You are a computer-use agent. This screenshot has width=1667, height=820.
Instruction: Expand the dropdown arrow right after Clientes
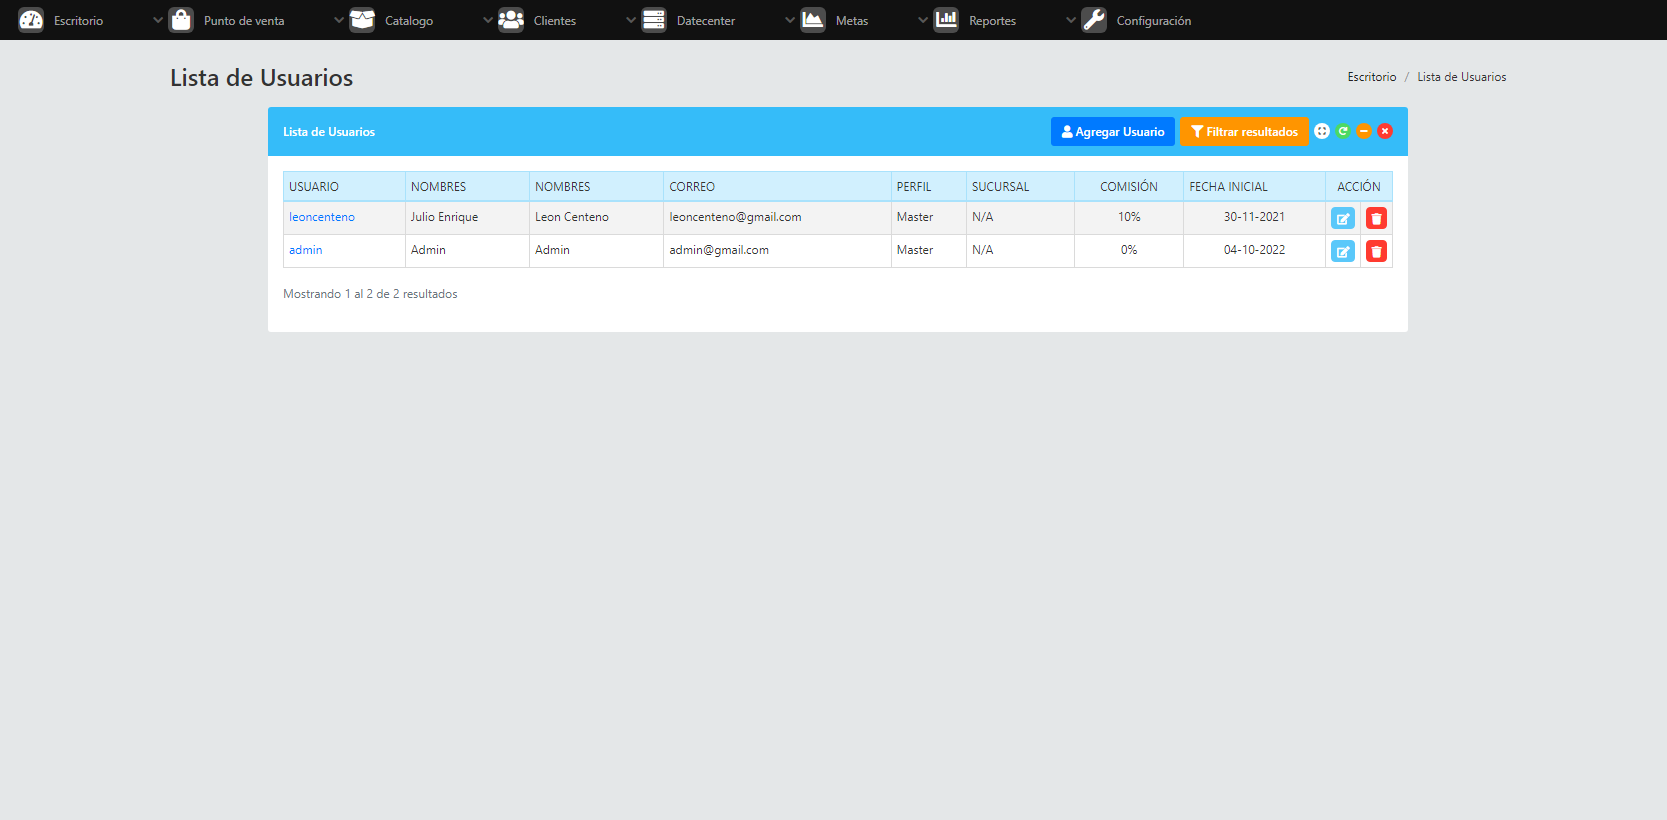tap(630, 20)
